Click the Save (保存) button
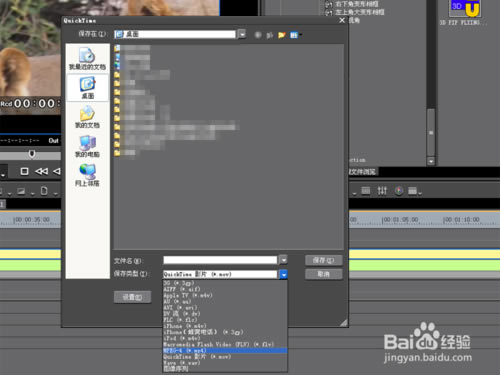Screen dimensions: 500x375 click(323, 260)
